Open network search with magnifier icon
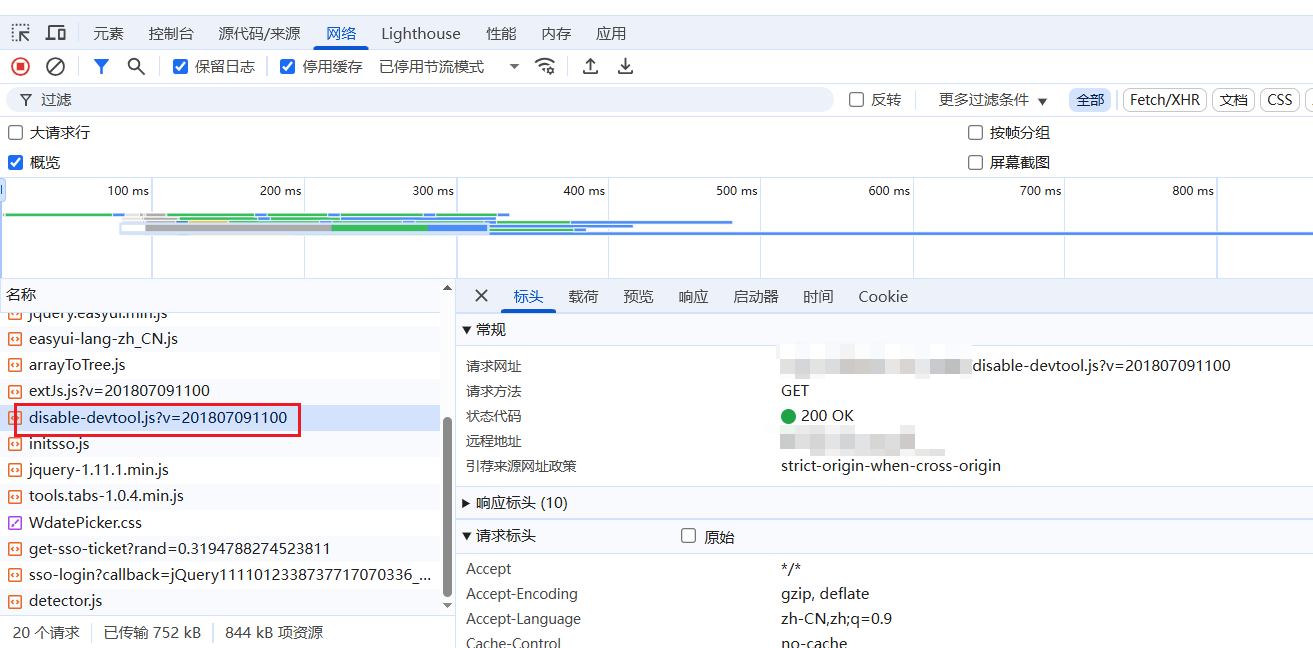The height and width of the screenshot is (648, 1313). [x=136, y=66]
